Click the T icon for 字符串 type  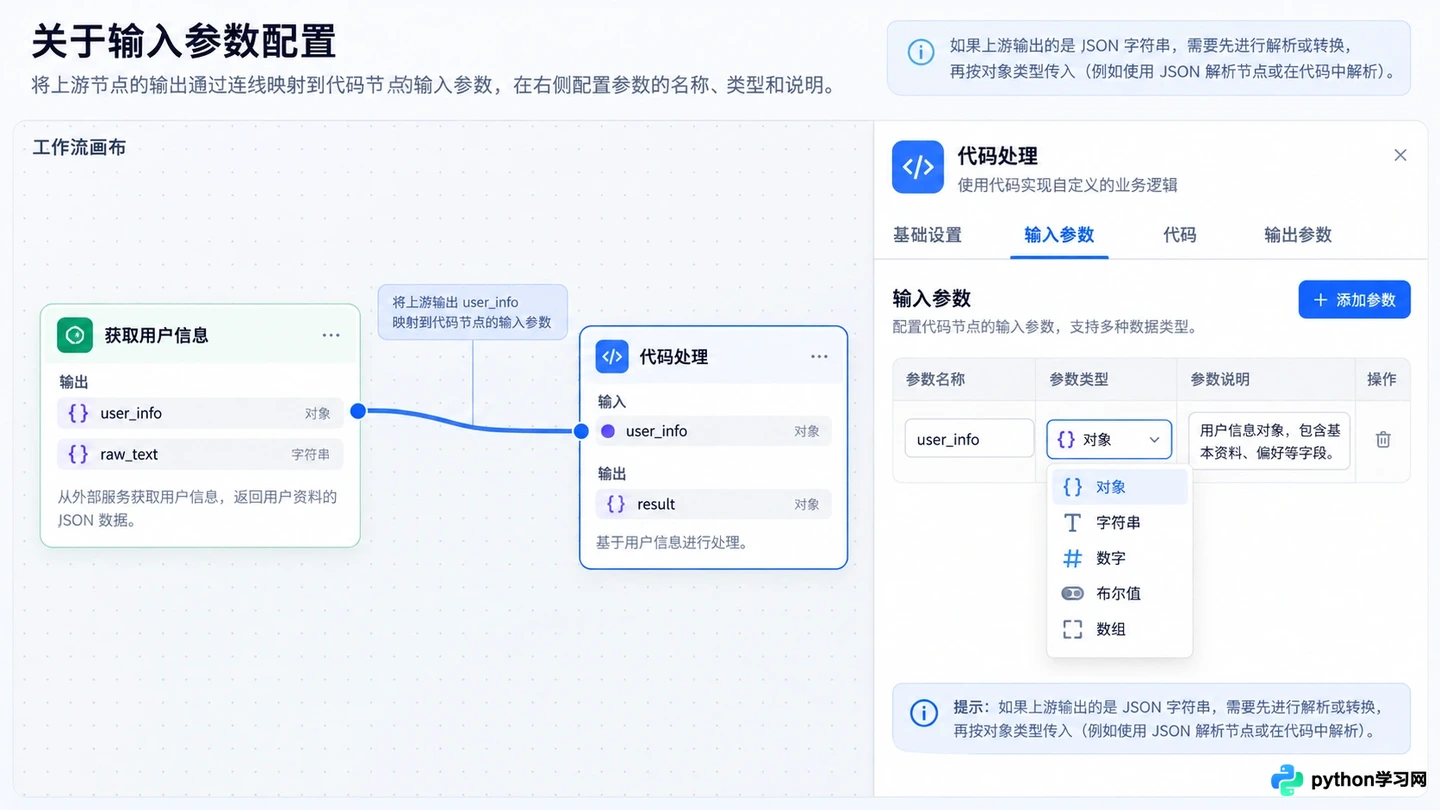[x=1072, y=523]
